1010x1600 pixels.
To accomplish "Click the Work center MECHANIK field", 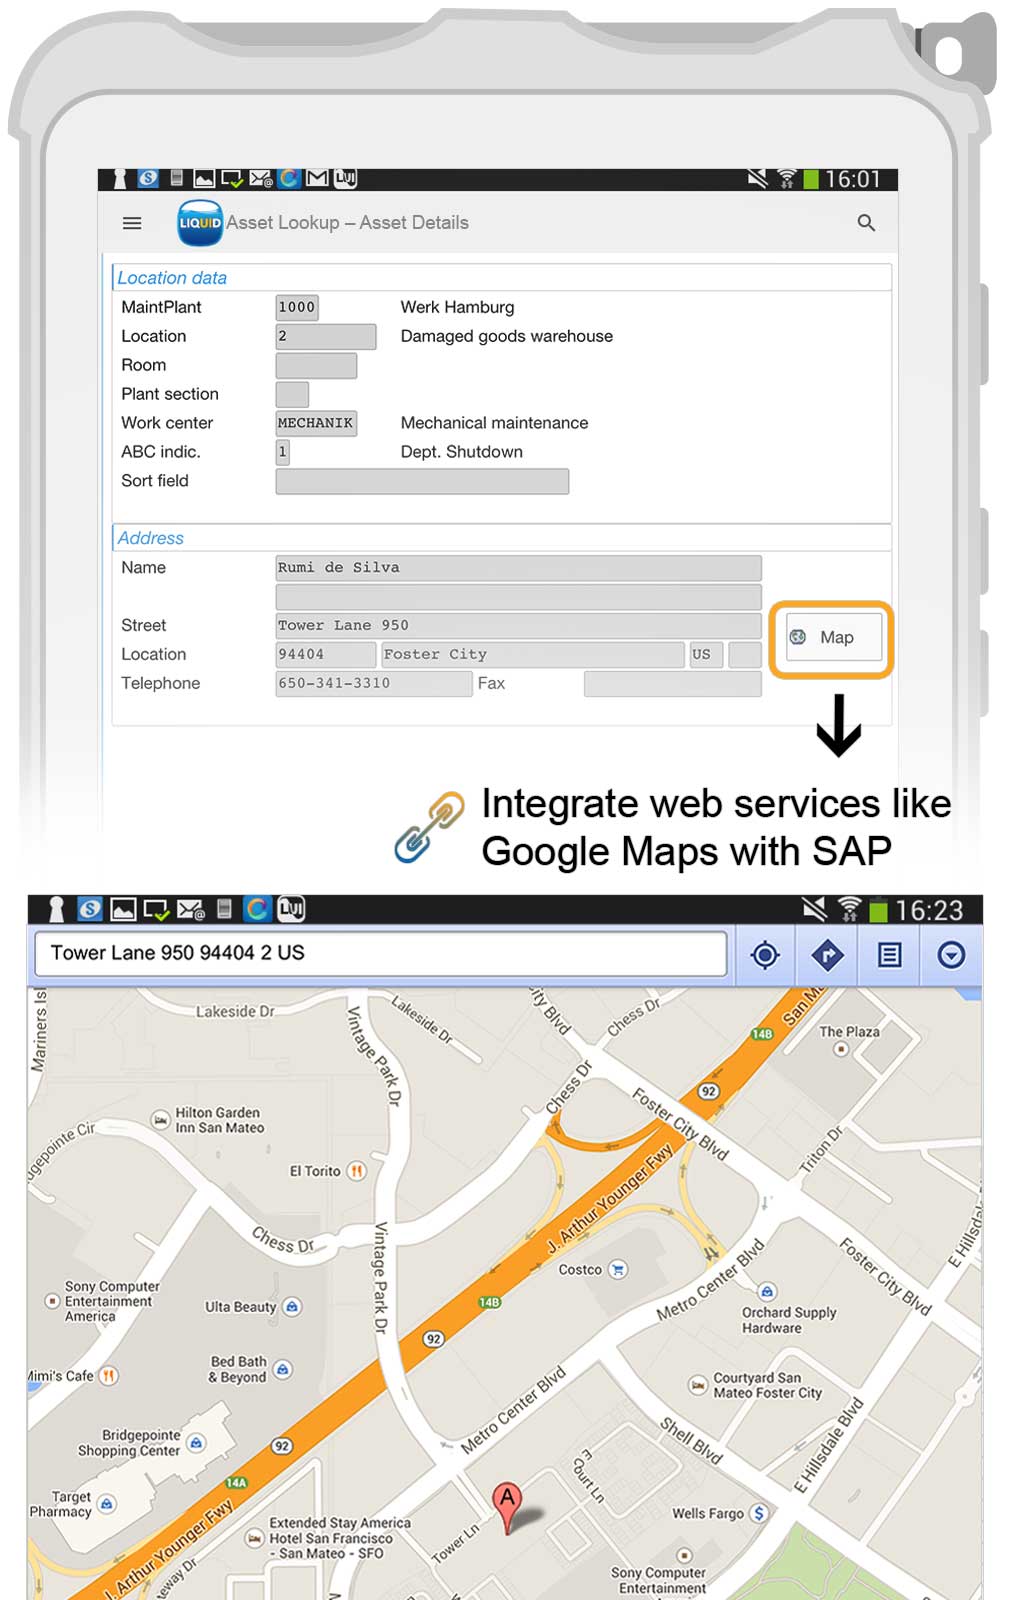I will pyautogui.click(x=316, y=424).
